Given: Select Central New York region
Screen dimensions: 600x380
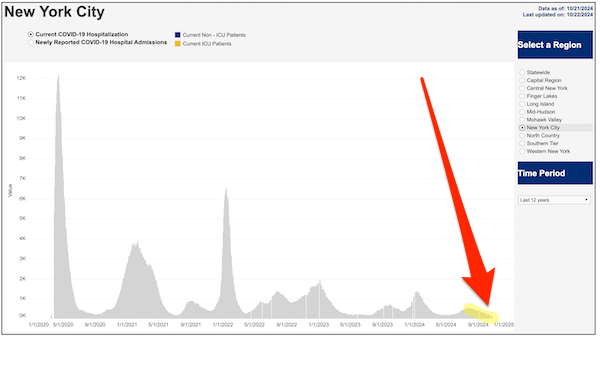Looking at the screenshot, I should click(522, 88).
